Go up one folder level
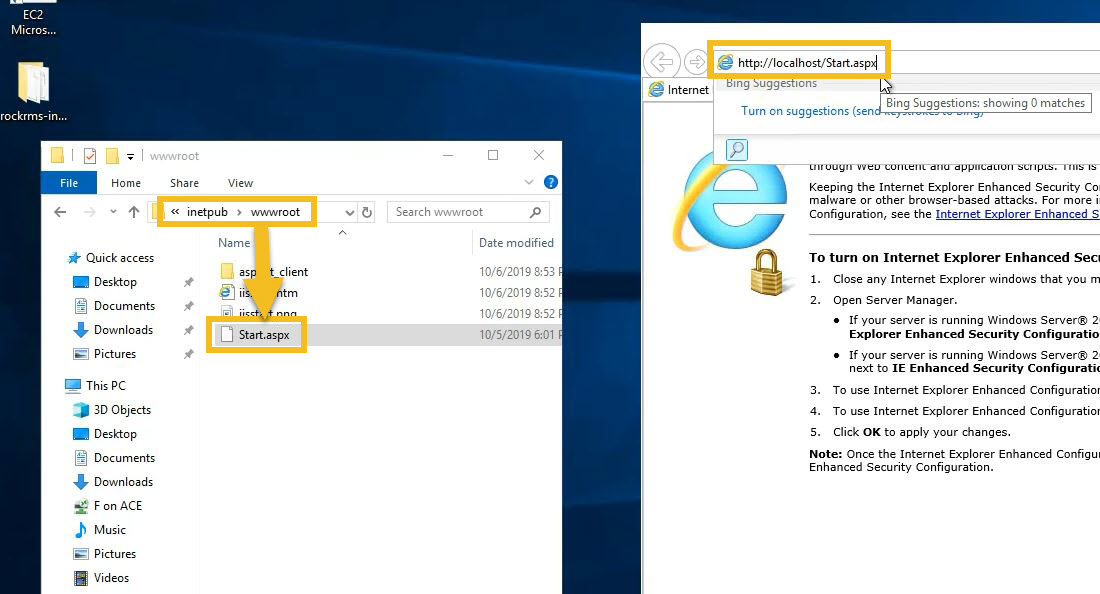This screenshot has width=1100, height=594. pyautogui.click(x=134, y=212)
